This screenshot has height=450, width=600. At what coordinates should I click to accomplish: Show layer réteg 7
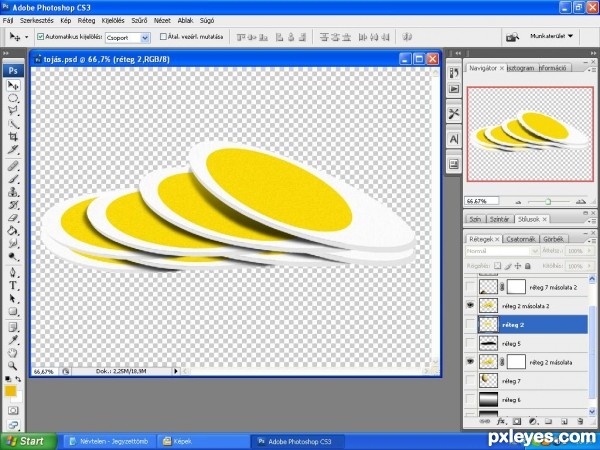(470, 380)
